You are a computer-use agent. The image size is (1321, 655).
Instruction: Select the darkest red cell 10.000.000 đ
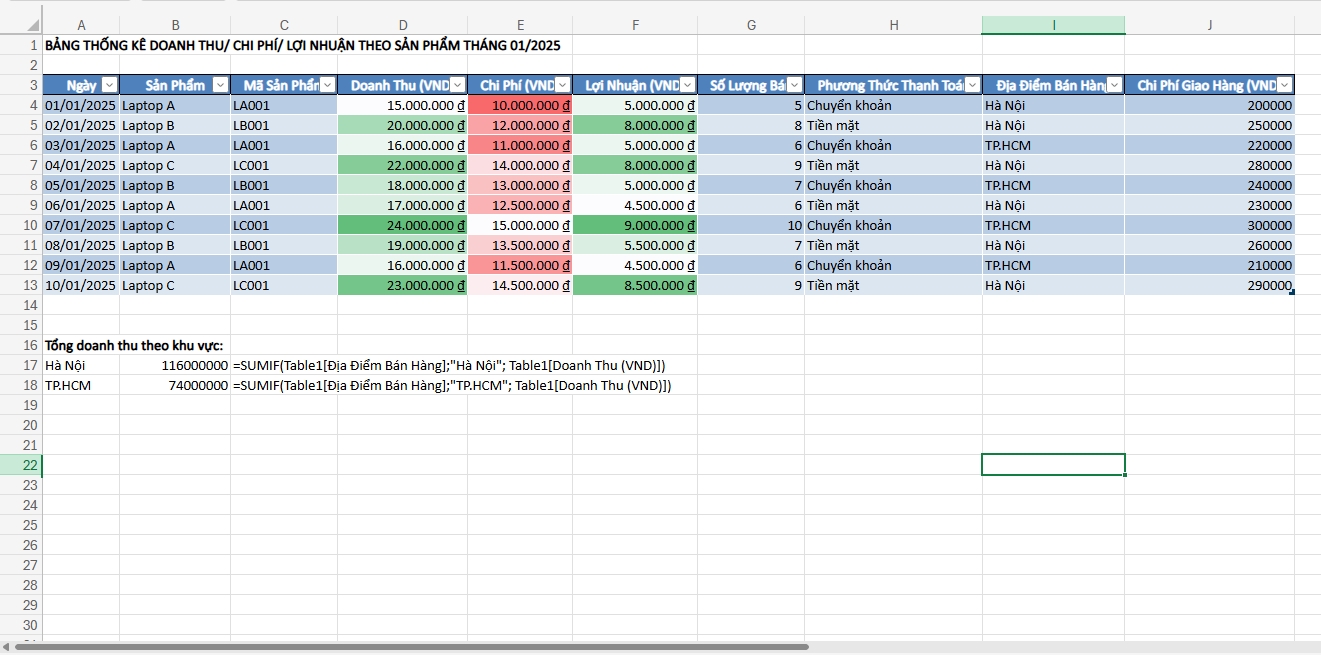pyautogui.click(x=520, y=105)
